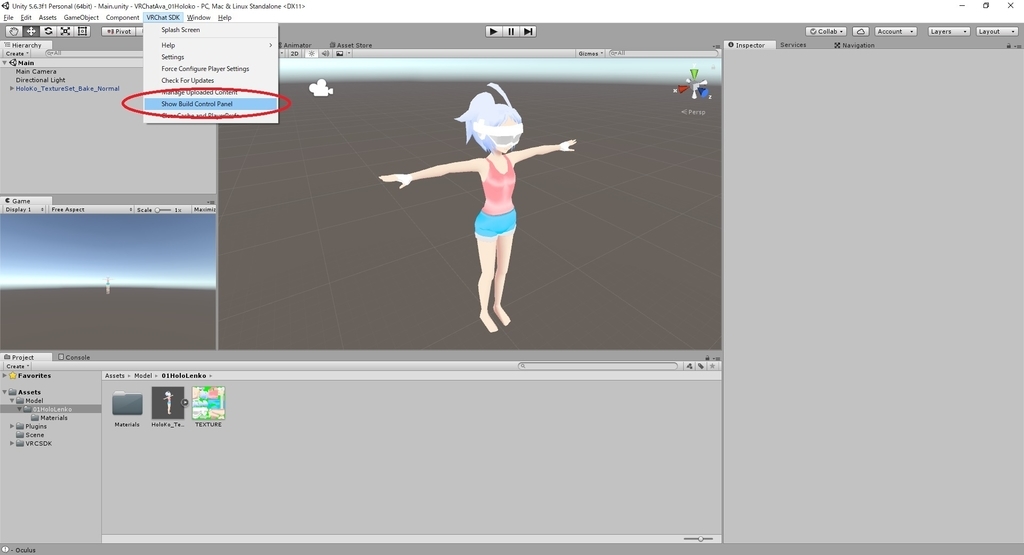Open Project Create dropdown
Image resolution: width=1024 pixels, height=555 pixels.
[x=17, y=366]
